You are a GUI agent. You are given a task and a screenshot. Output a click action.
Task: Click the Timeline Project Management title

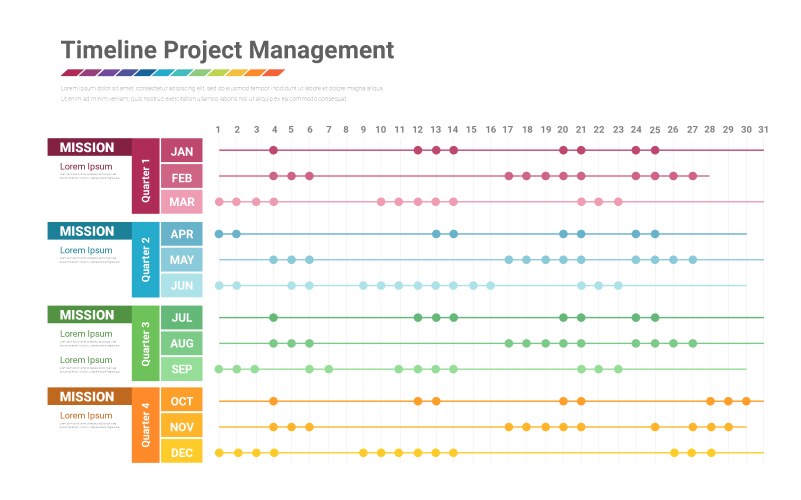(227, 50)
